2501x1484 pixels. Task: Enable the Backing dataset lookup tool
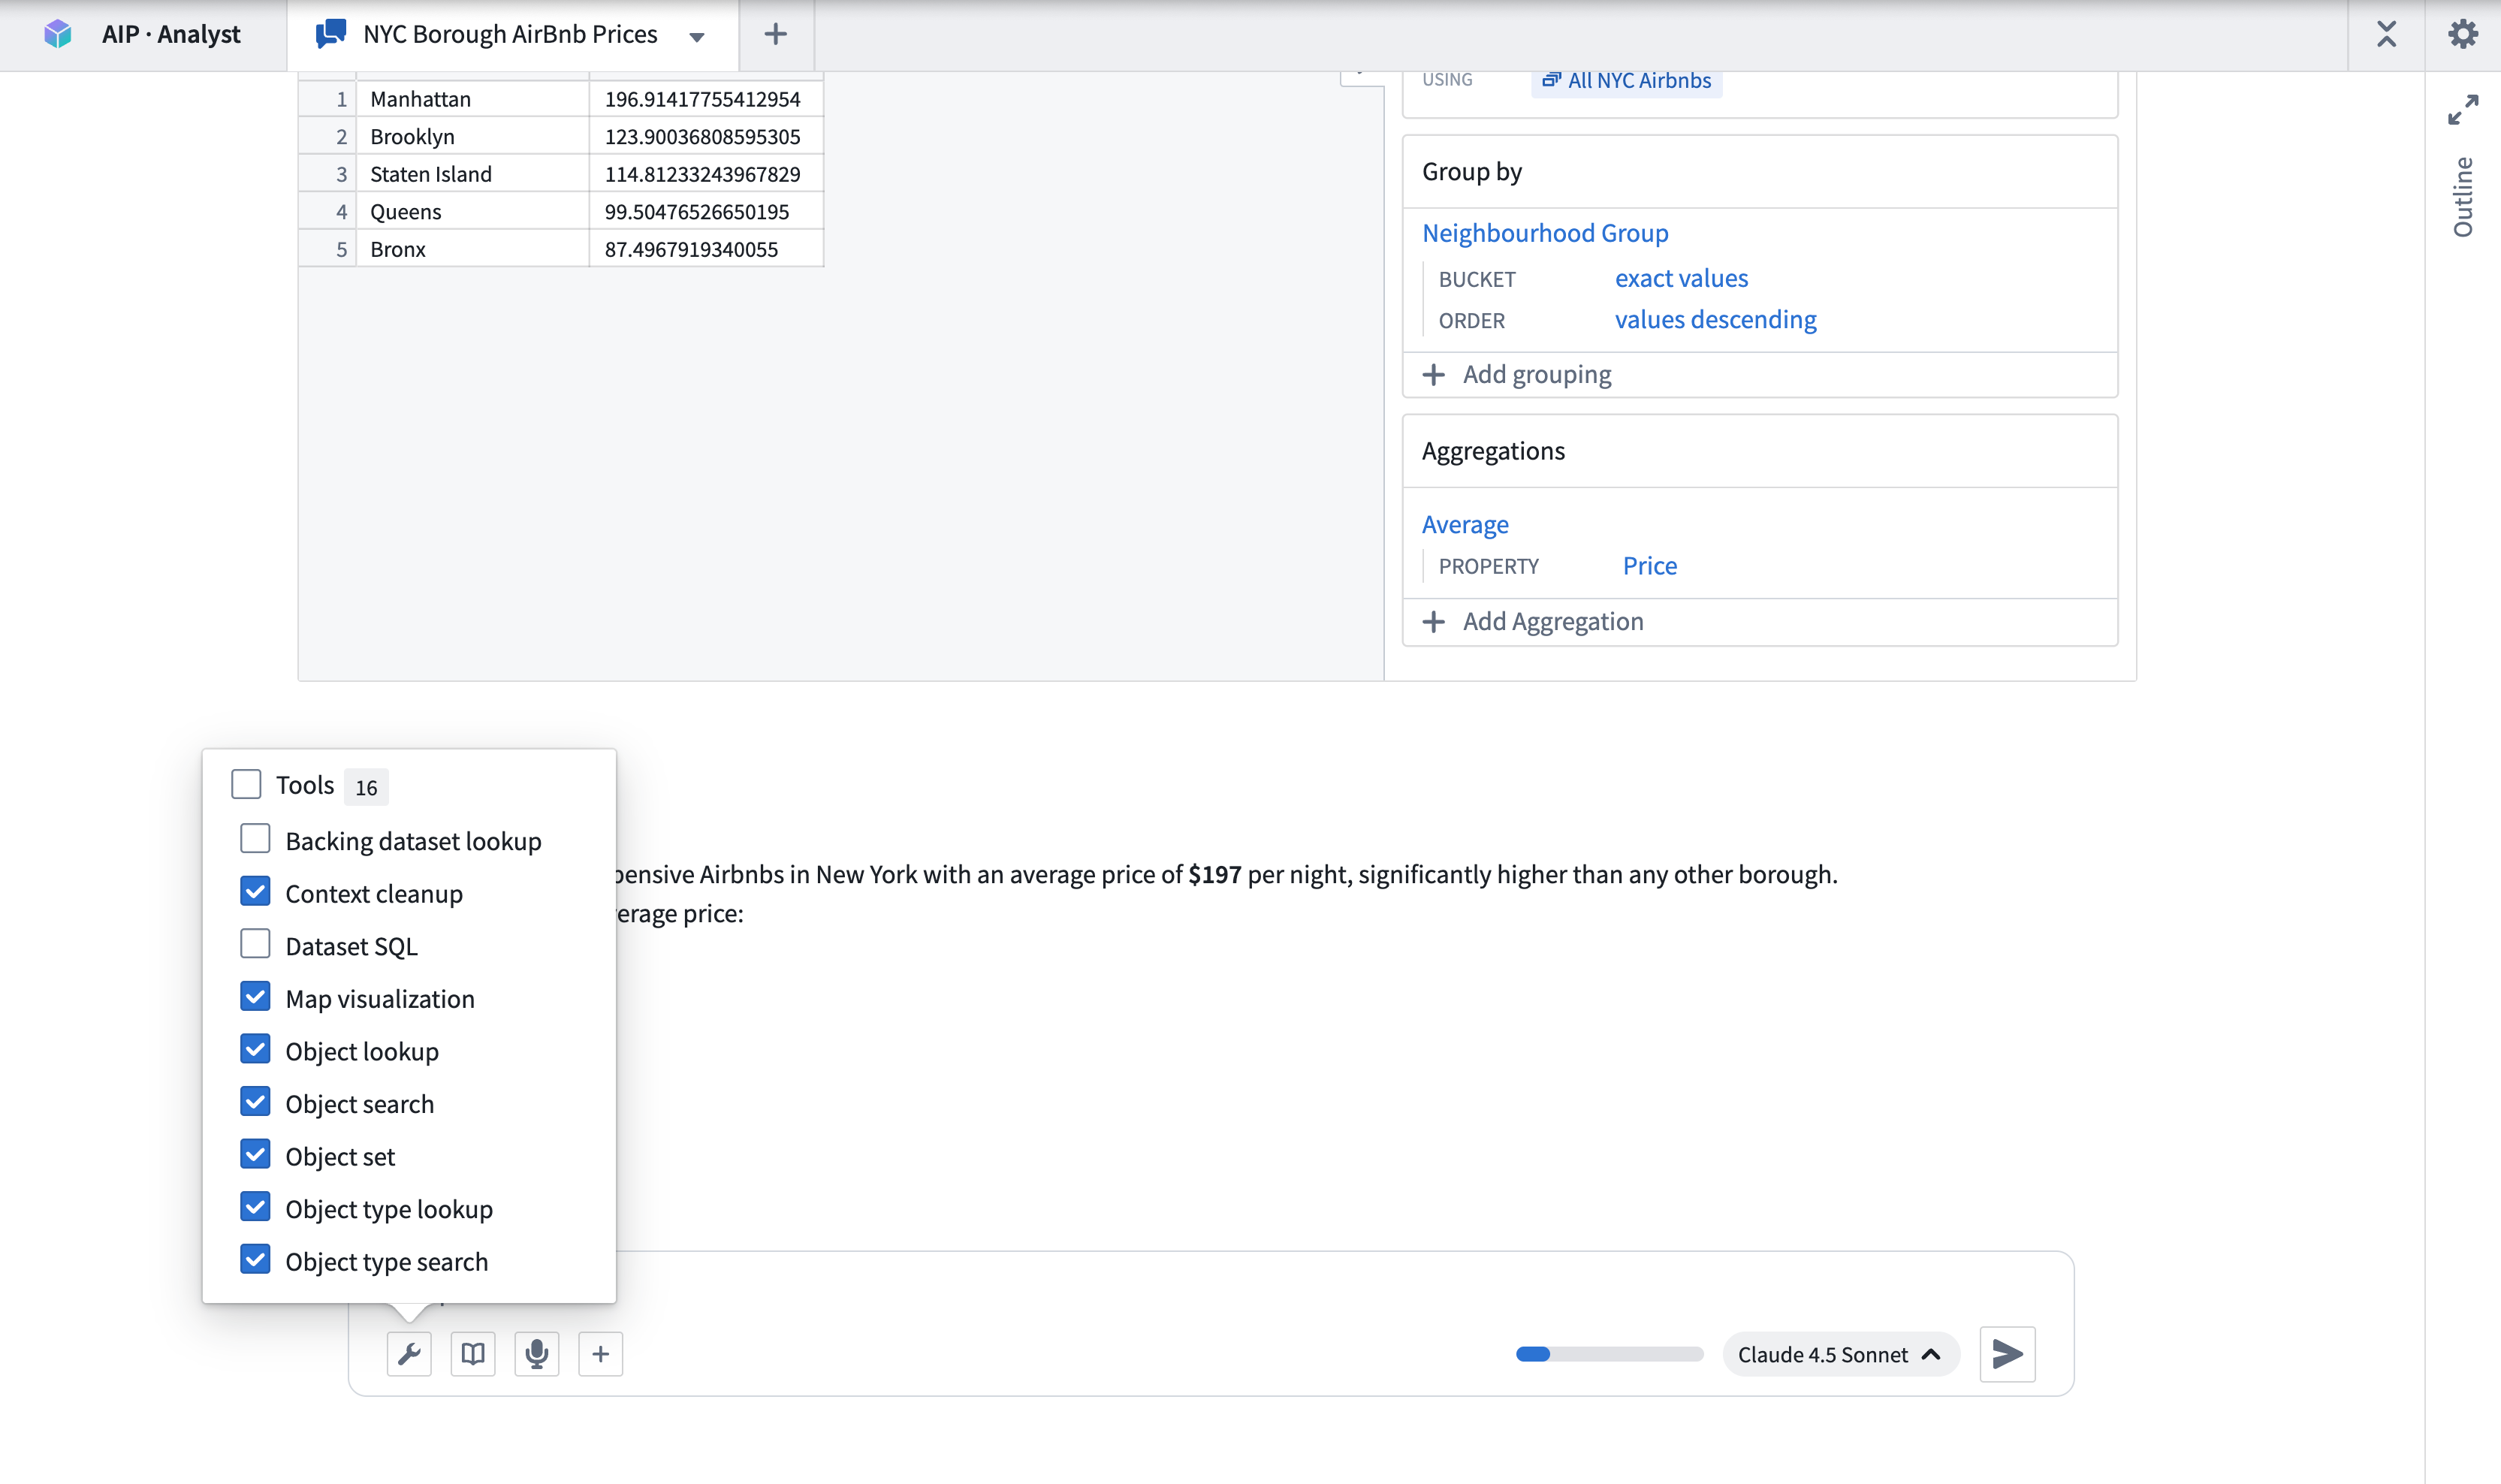tap(255, 838)
